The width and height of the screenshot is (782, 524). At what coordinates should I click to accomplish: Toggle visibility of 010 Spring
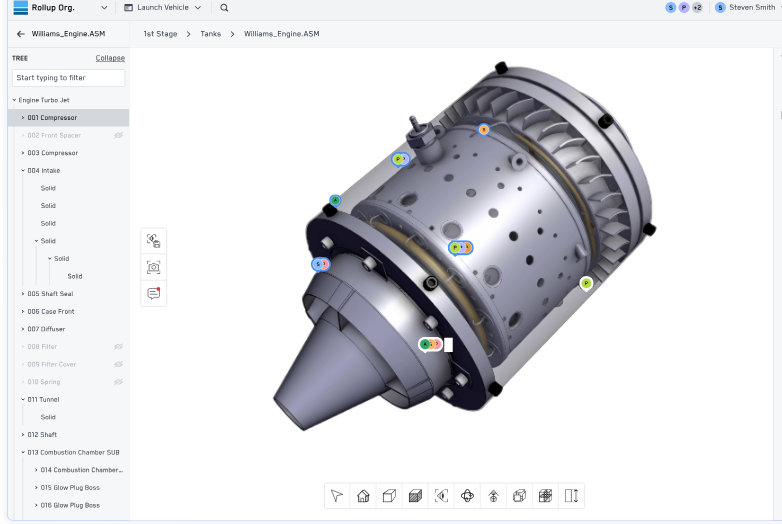(x=118, y=382)
